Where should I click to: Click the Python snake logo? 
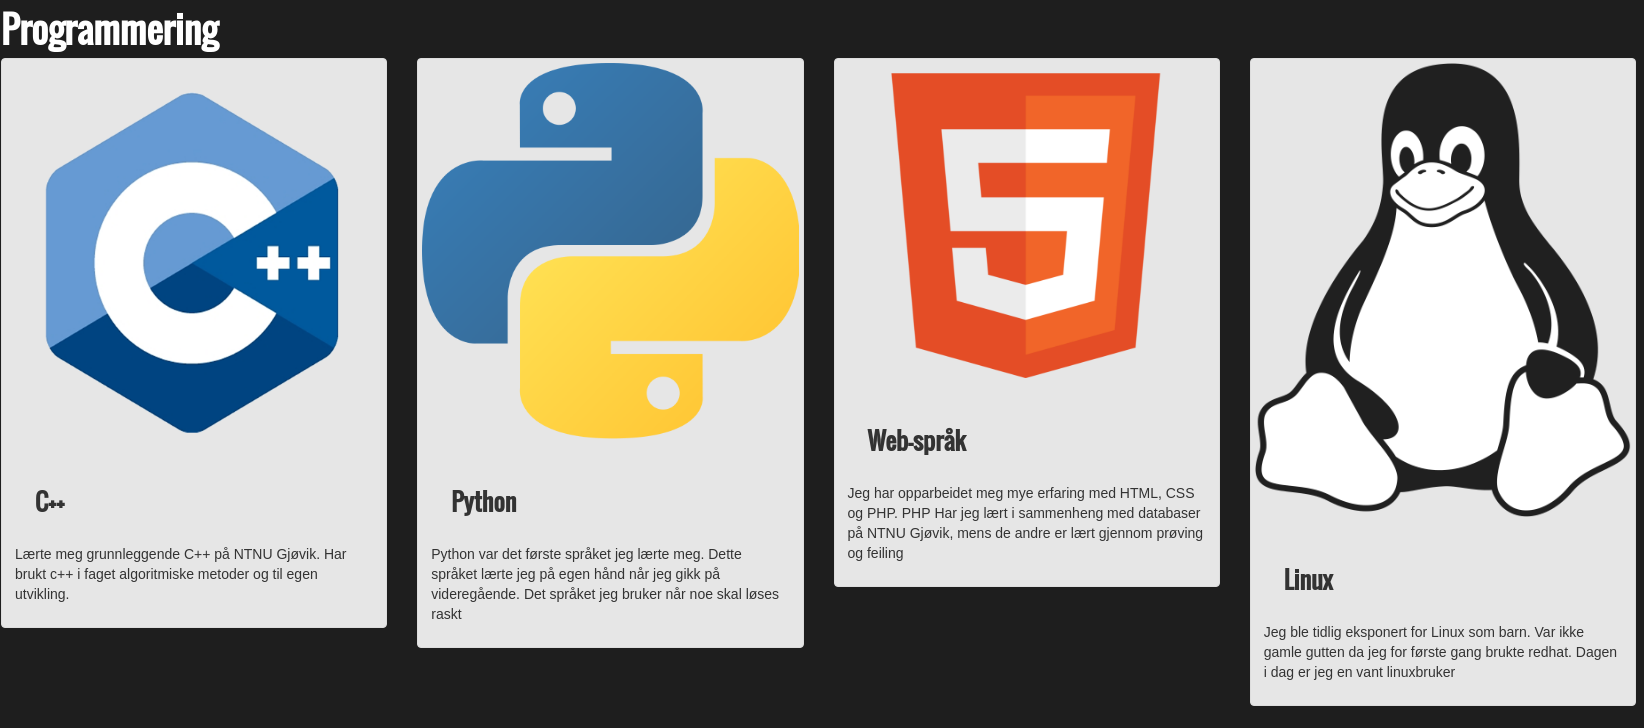[x=610, y=251]
